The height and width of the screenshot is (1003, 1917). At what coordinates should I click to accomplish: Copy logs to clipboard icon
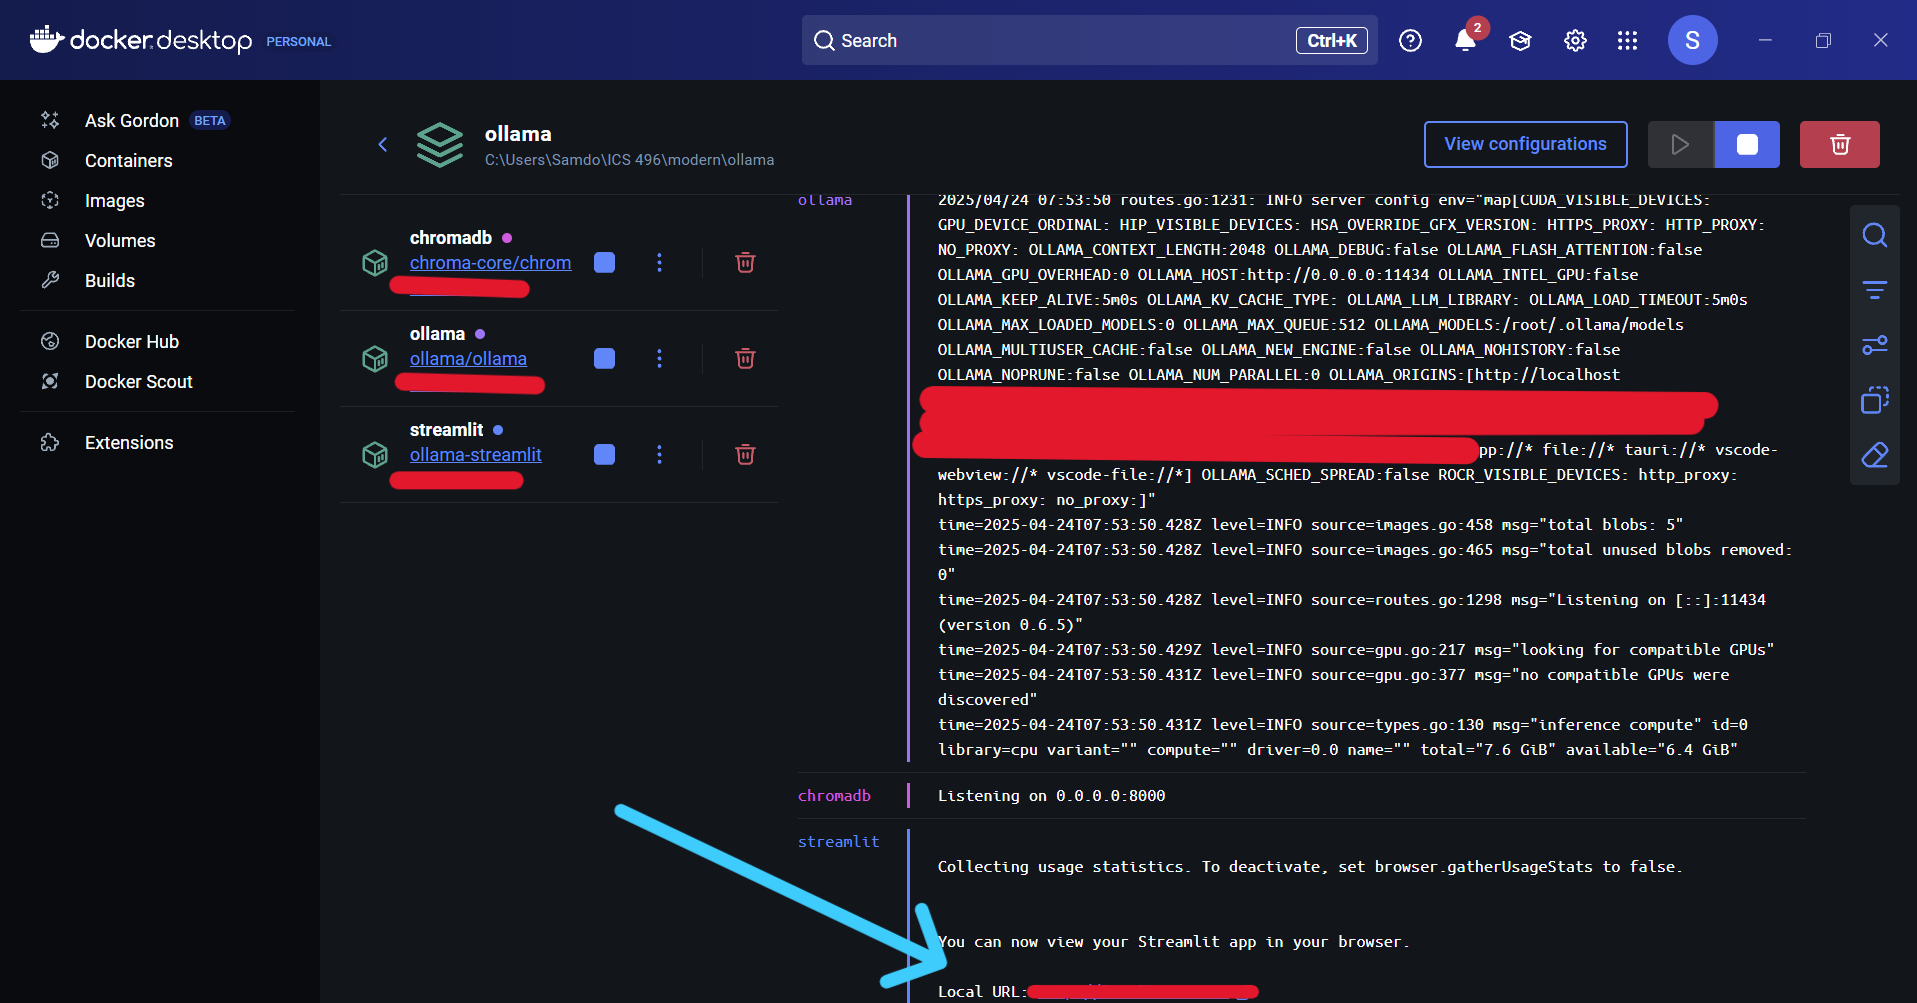[x=1874, y=400]
